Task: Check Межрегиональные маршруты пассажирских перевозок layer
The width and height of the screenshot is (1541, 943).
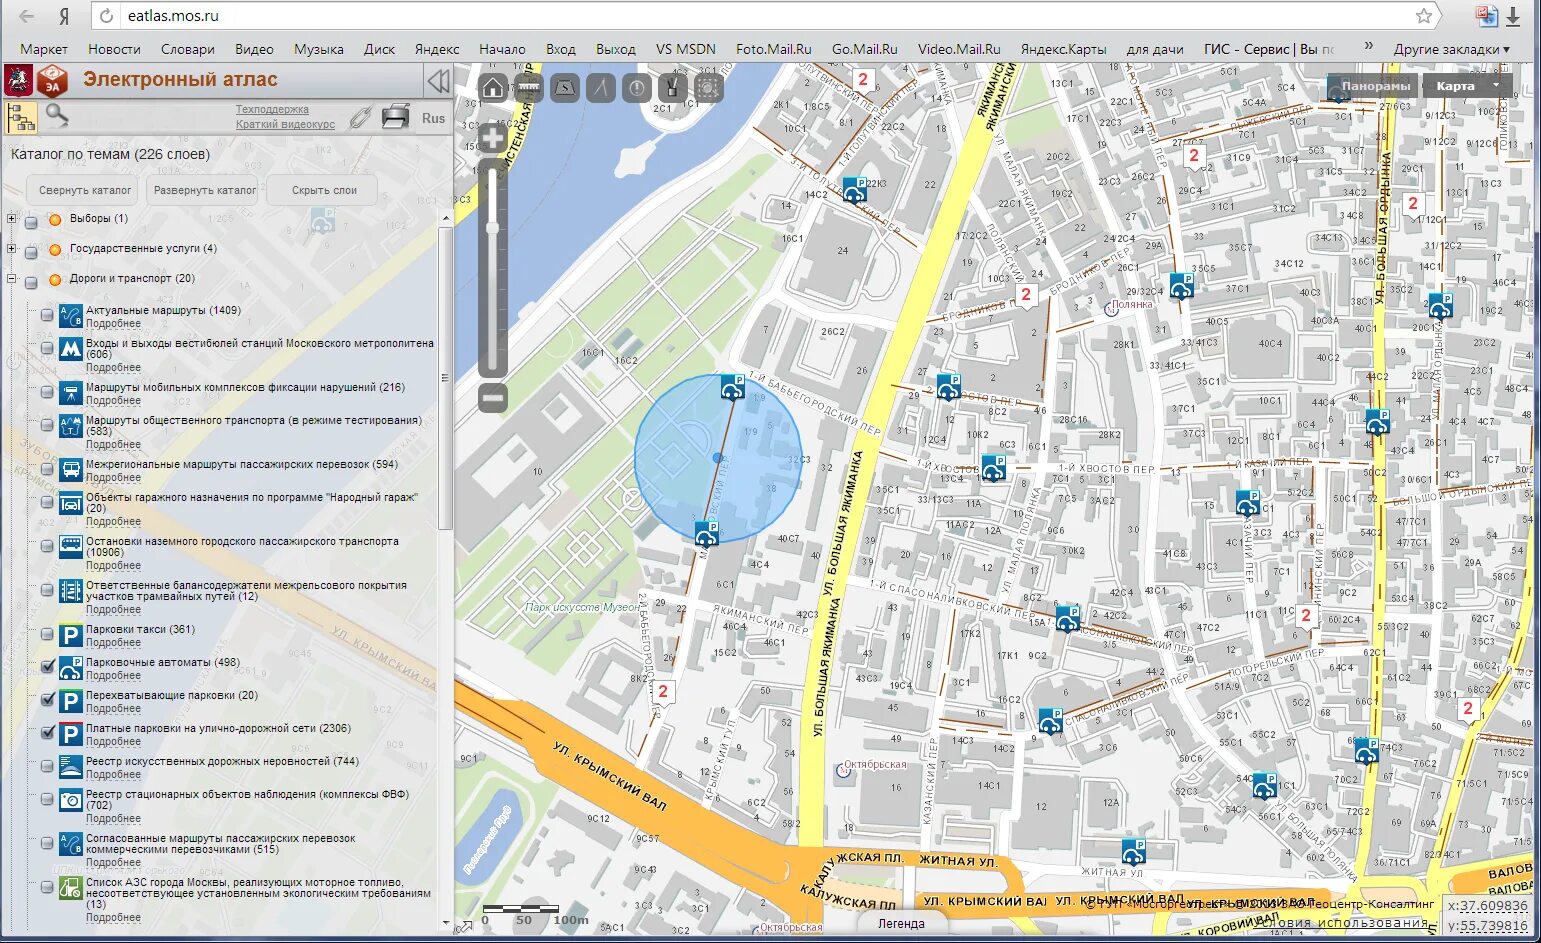Action: click(x=47, y=468)
